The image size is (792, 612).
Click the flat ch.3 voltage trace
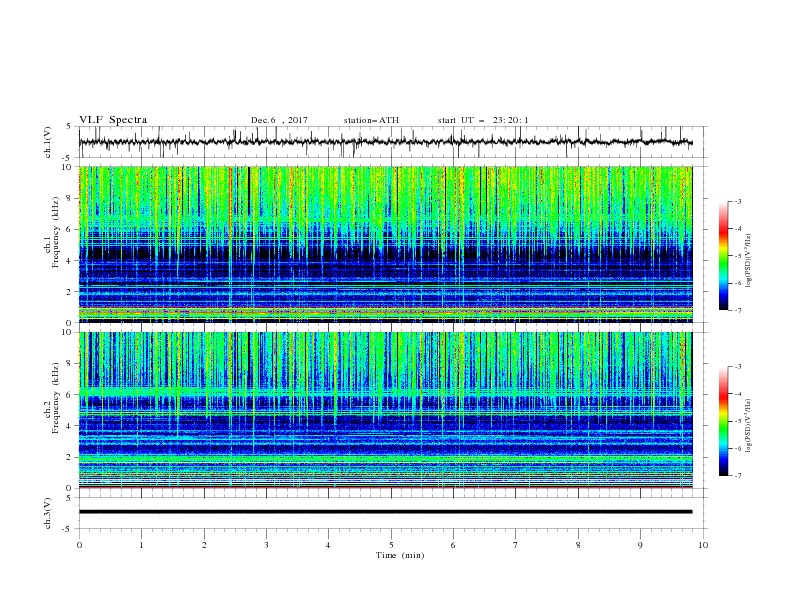pos(385,512)
